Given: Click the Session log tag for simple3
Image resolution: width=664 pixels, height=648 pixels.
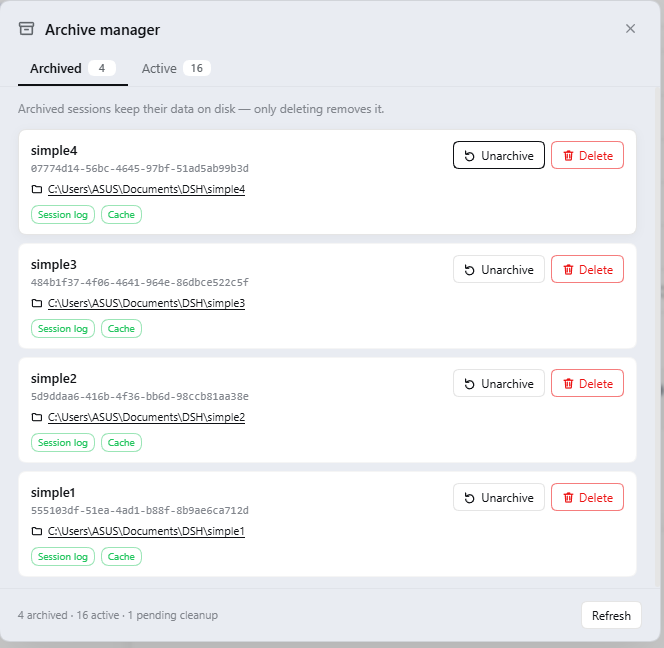Looking at the screenshot, I should [x=63, y=329].
